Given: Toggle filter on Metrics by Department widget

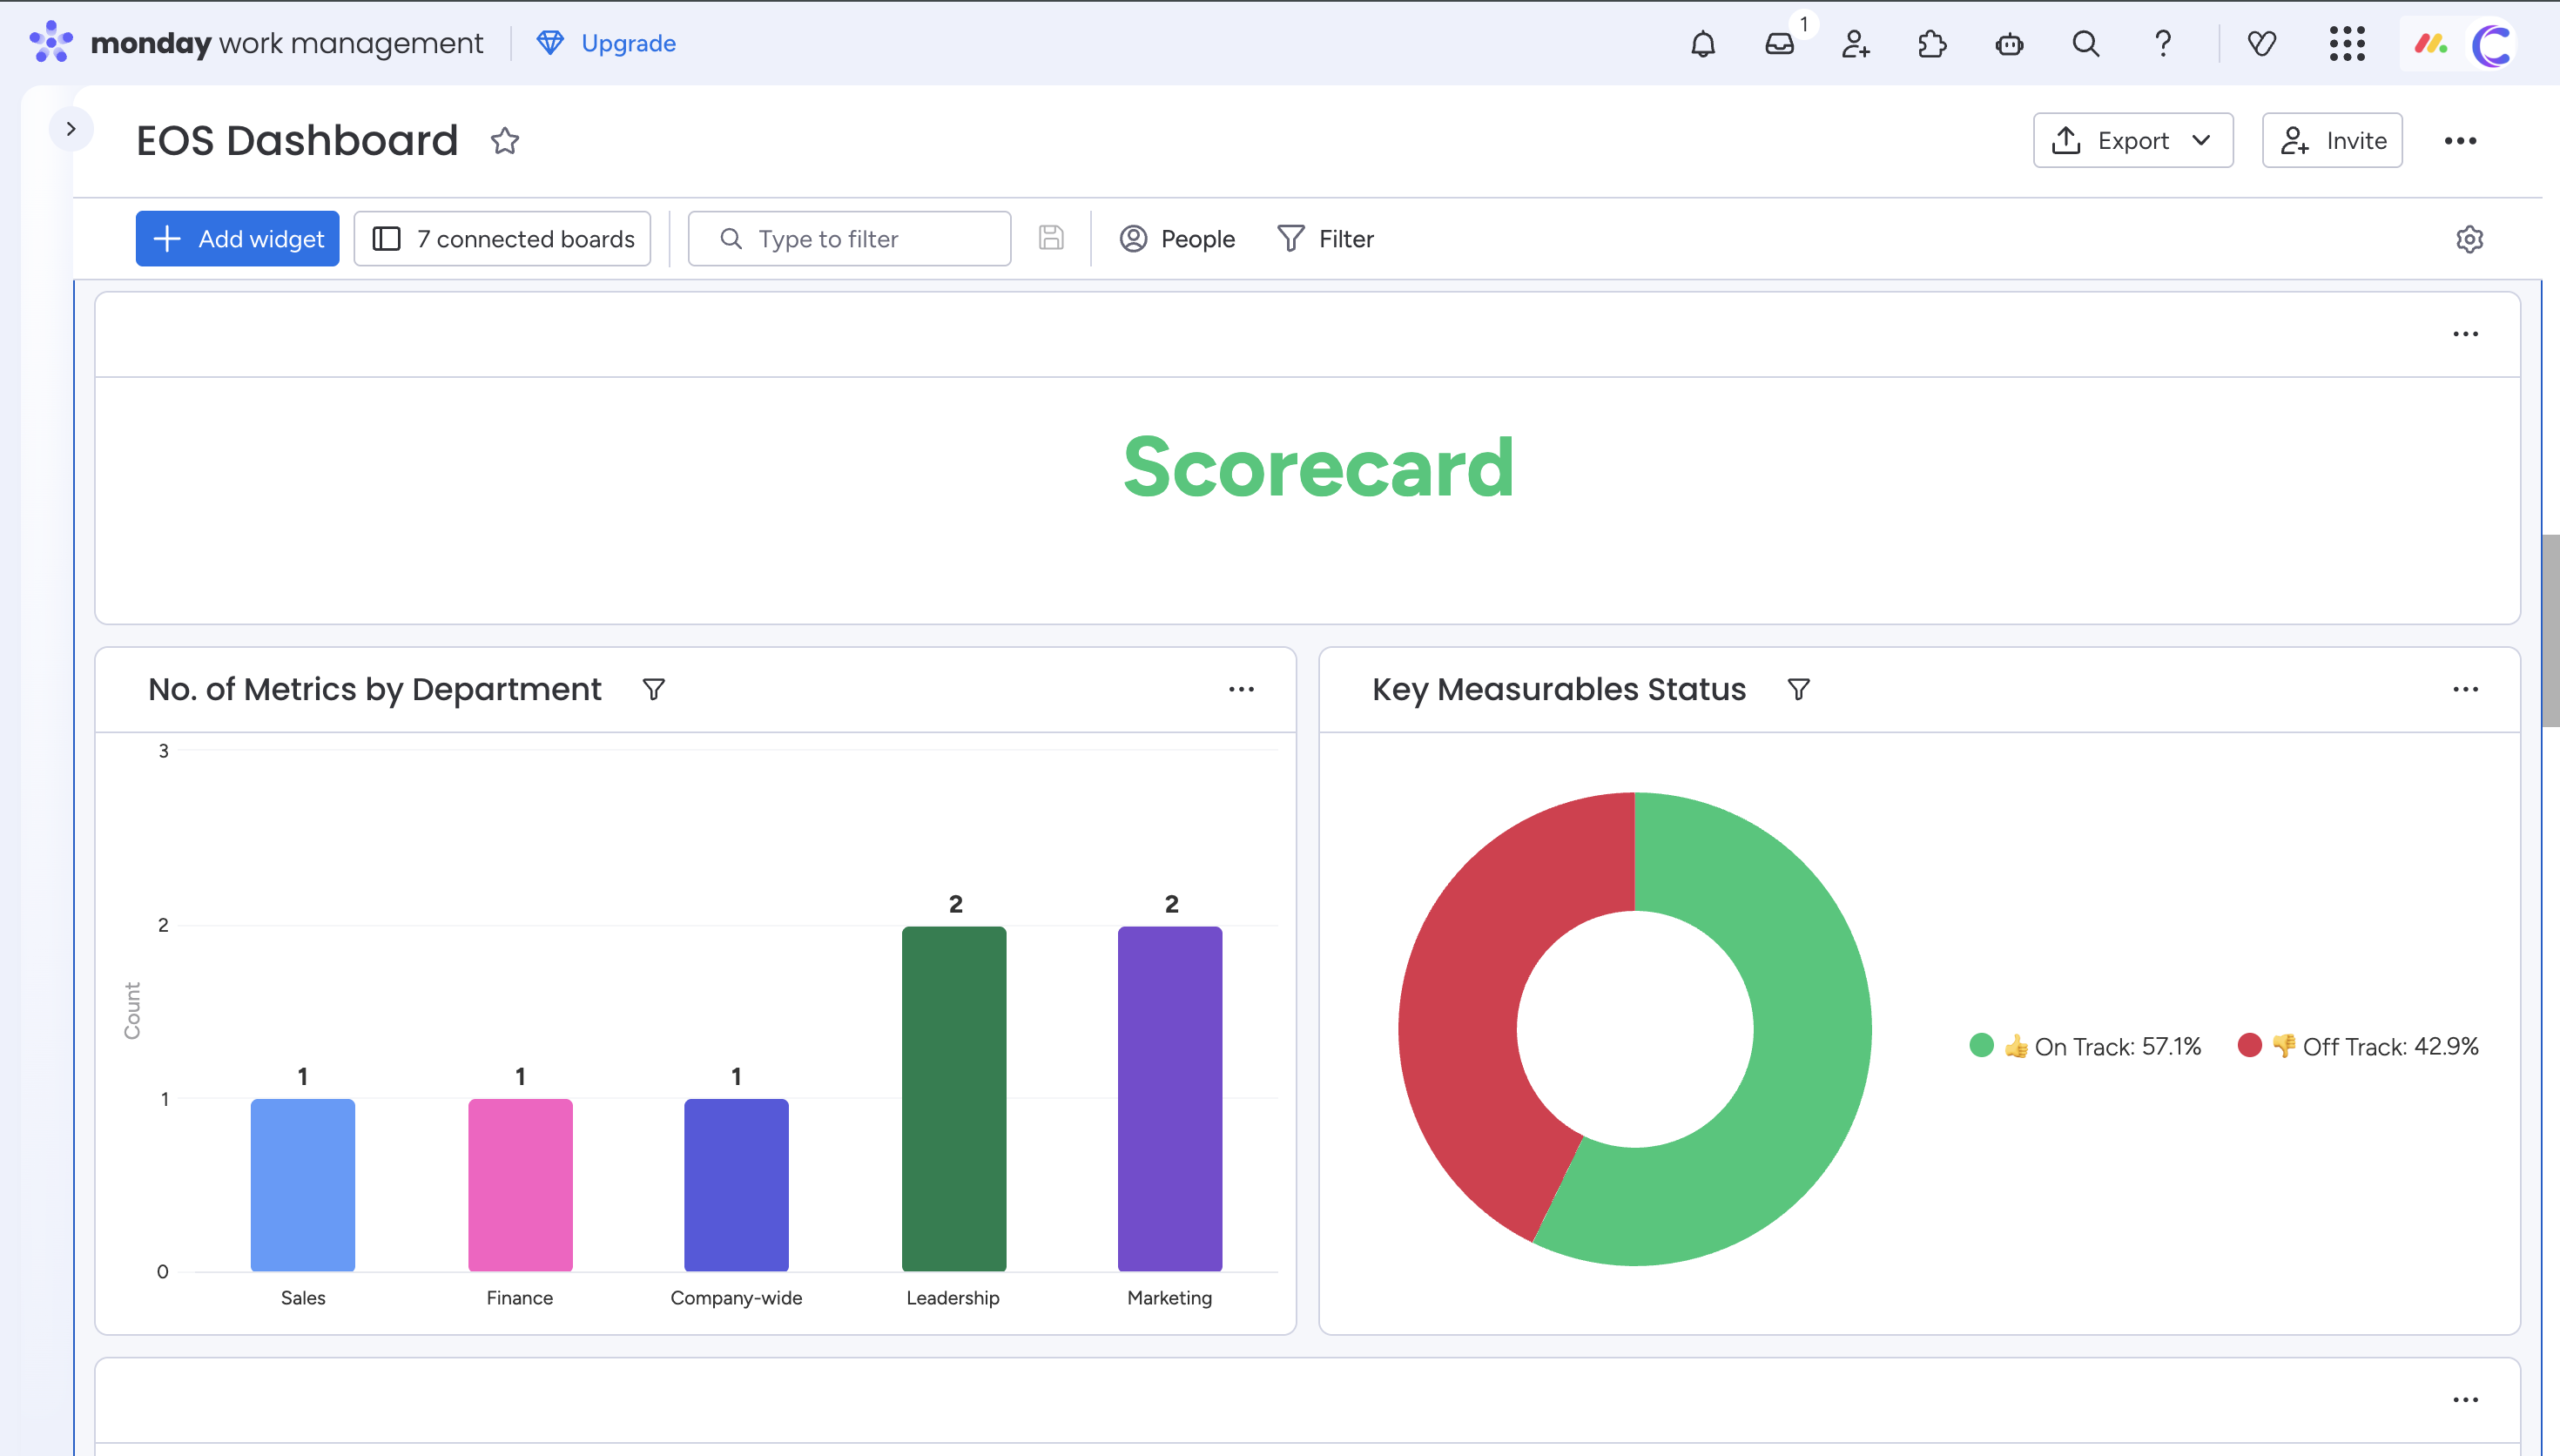Looking at the screenshot, I should [653, 690].
